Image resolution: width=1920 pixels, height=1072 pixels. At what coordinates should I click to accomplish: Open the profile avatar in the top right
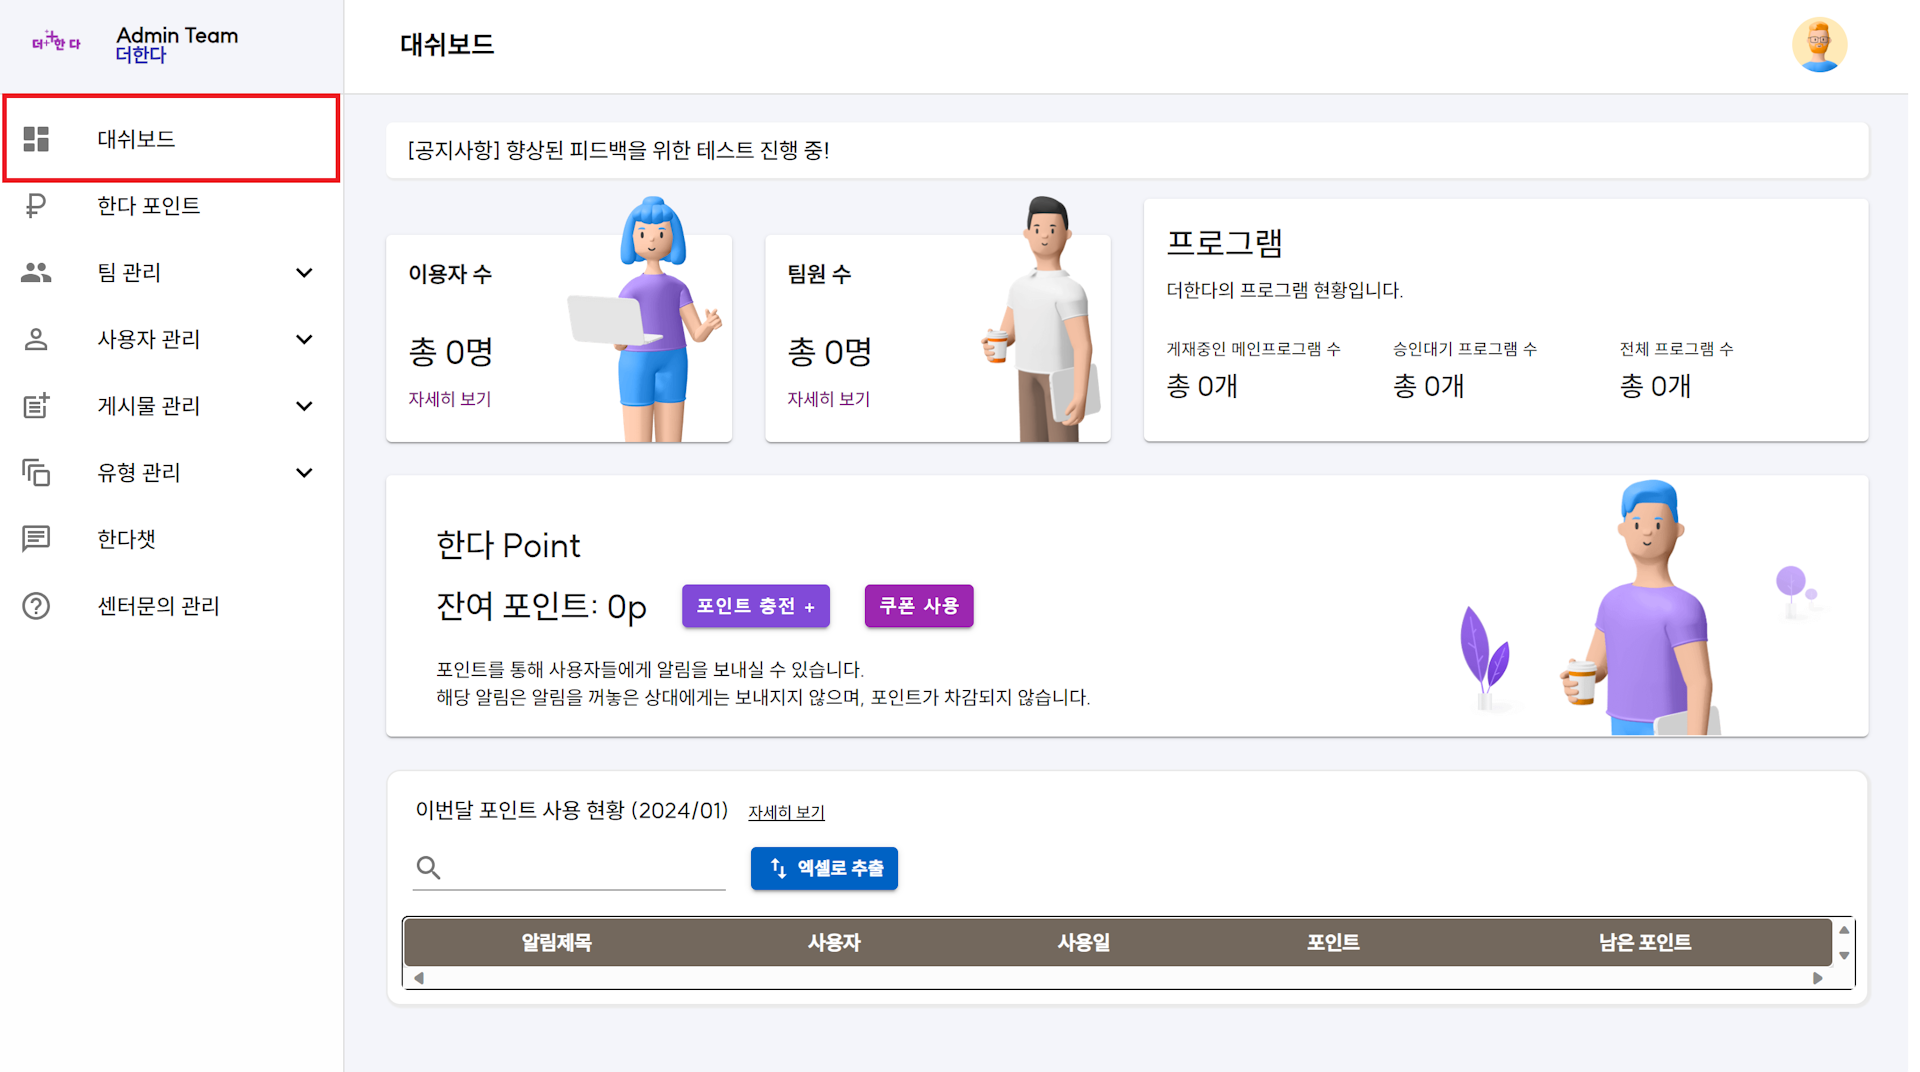pos(1820,44)
